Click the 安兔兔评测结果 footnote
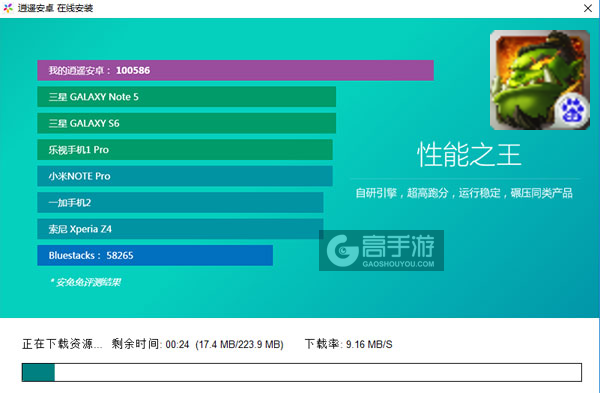This screenshot has width=600, height=393. (x=85, y=282)
